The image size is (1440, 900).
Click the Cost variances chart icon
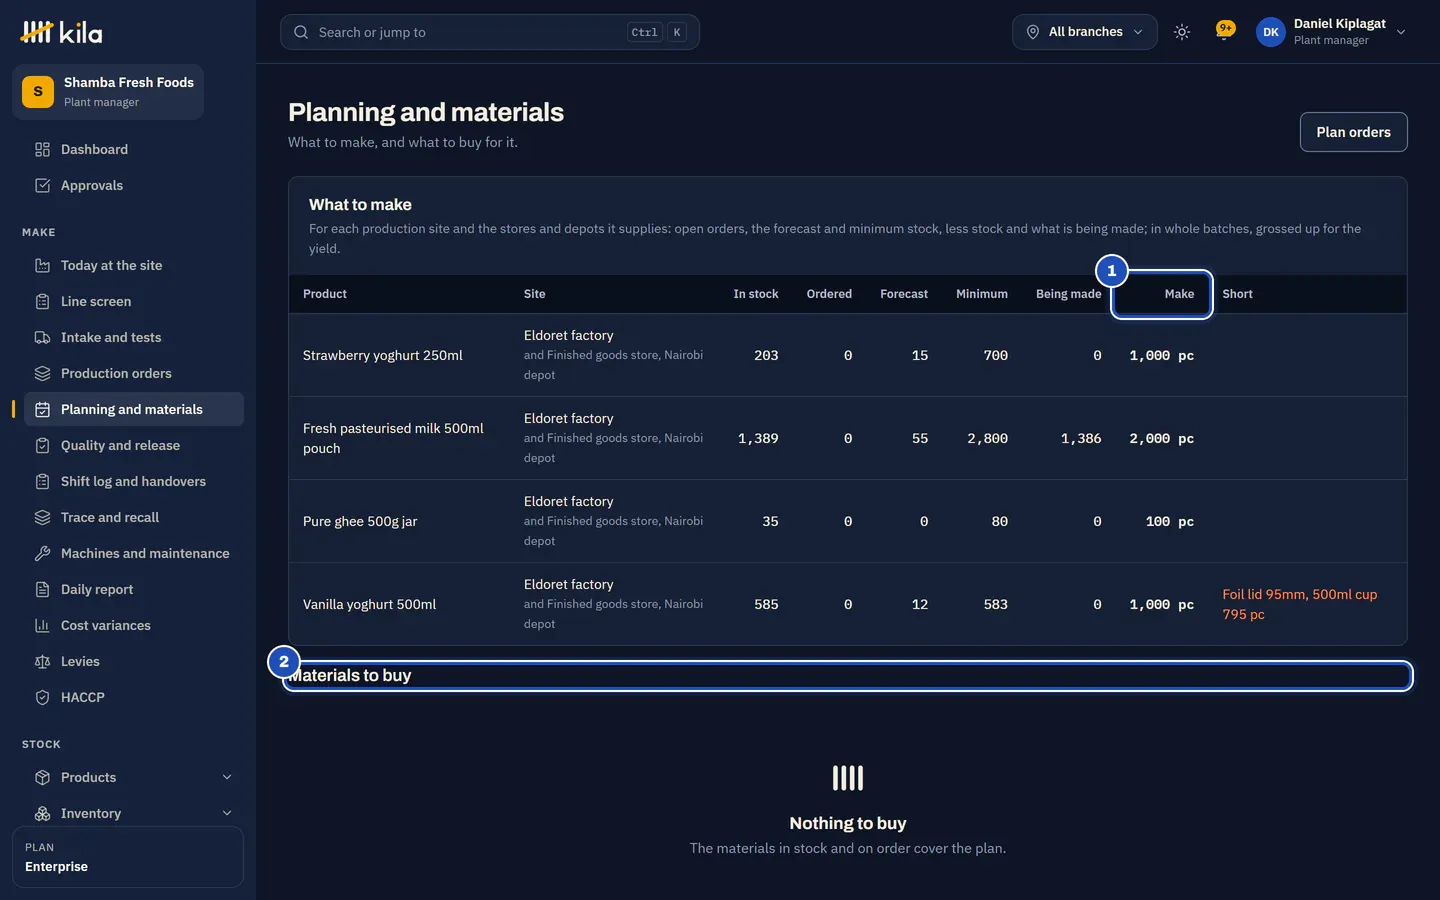click(42, 626)
